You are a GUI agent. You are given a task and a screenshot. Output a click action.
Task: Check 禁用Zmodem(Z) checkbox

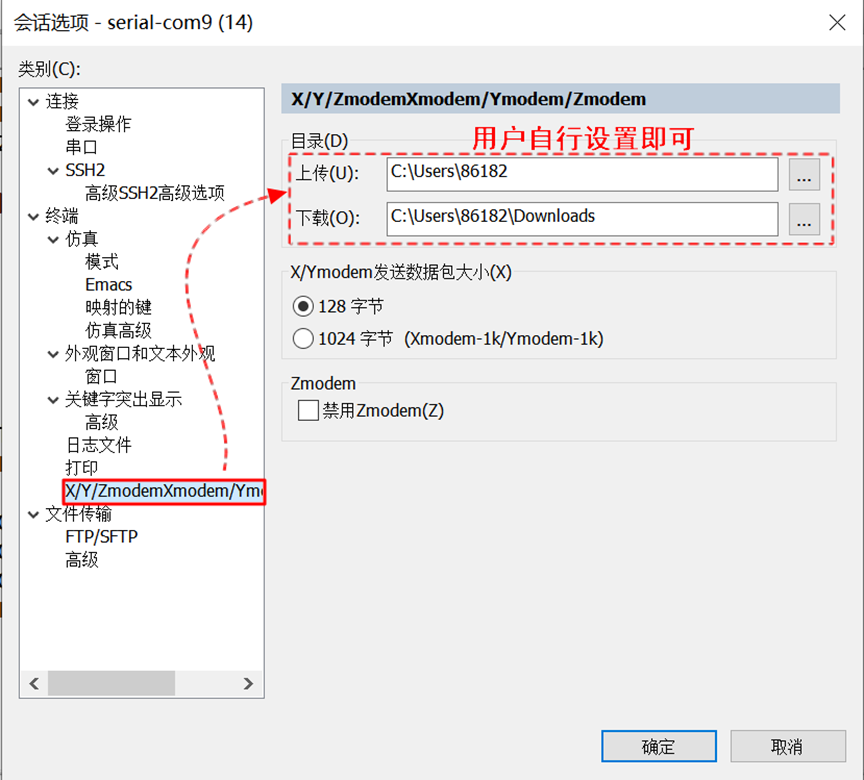(x=308, y=410)
